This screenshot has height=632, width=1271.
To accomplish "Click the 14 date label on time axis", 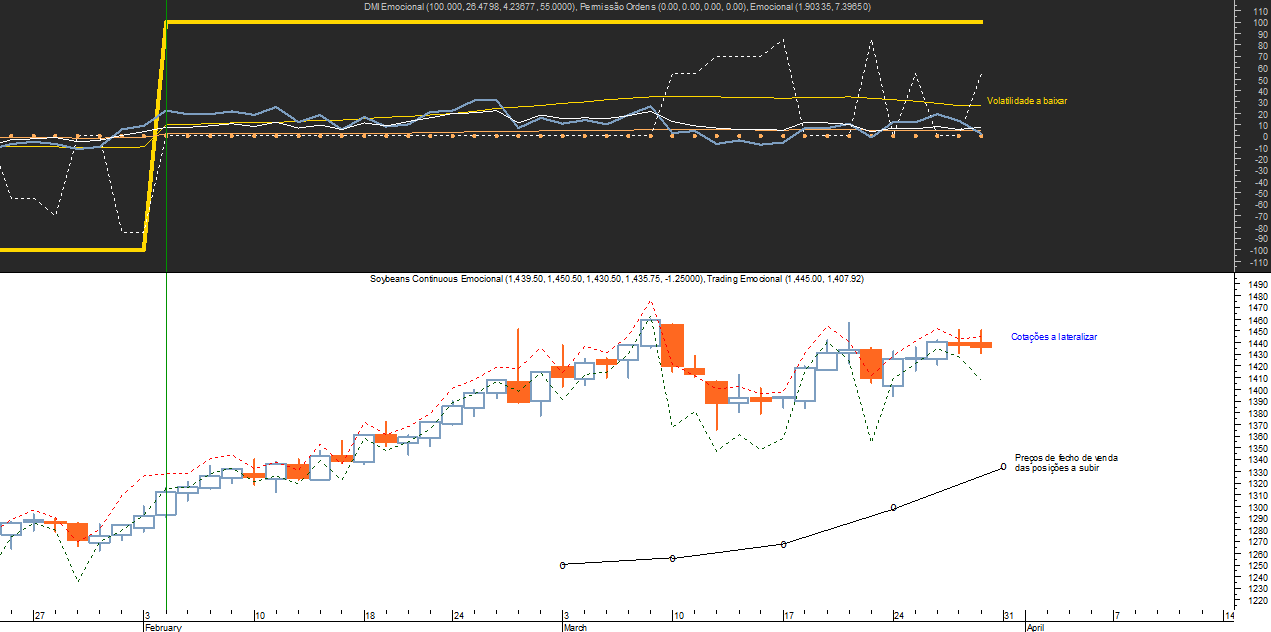I will tap(1230, 615).
